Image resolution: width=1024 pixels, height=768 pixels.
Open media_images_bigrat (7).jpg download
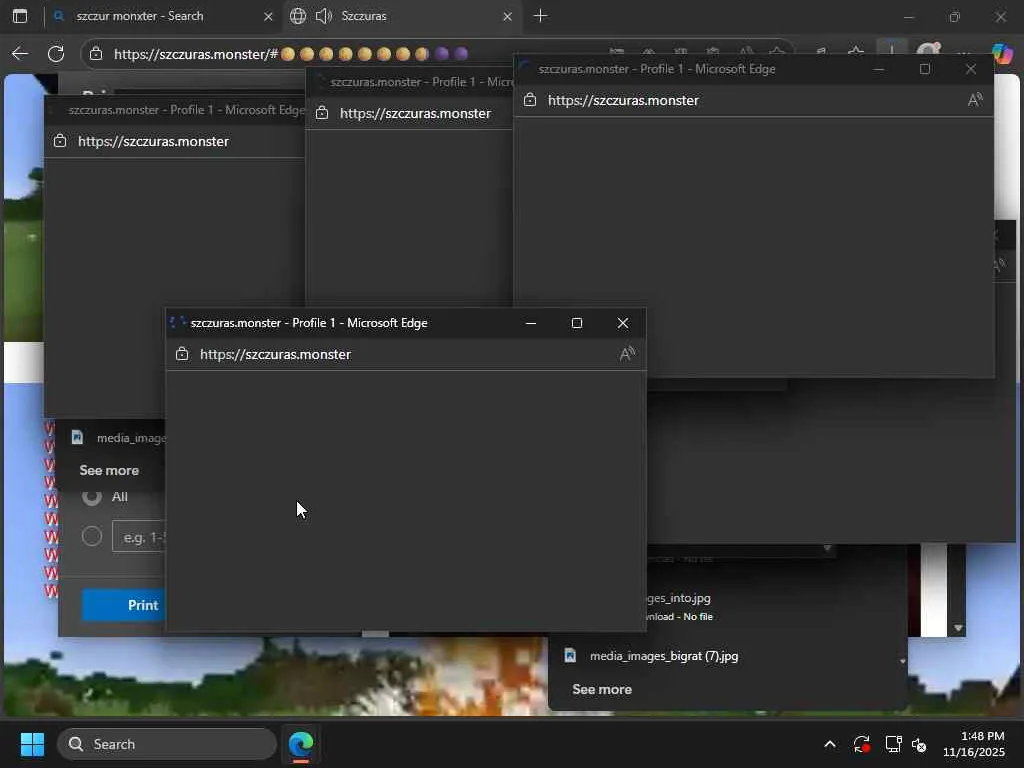coord(664,656)
